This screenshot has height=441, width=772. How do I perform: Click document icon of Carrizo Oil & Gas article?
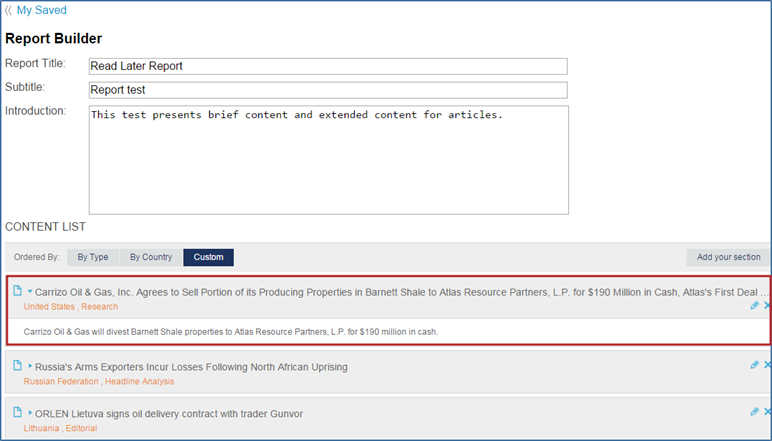[x=17, y=290]
